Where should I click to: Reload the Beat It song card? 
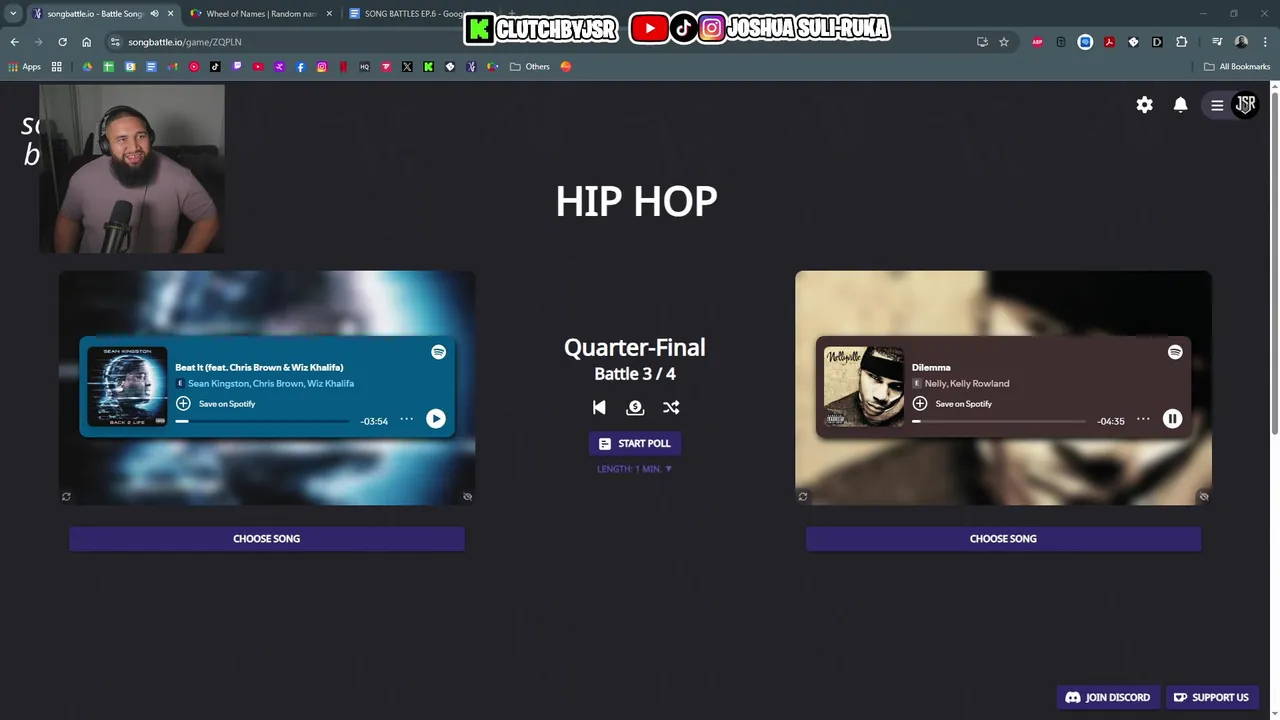66,496
